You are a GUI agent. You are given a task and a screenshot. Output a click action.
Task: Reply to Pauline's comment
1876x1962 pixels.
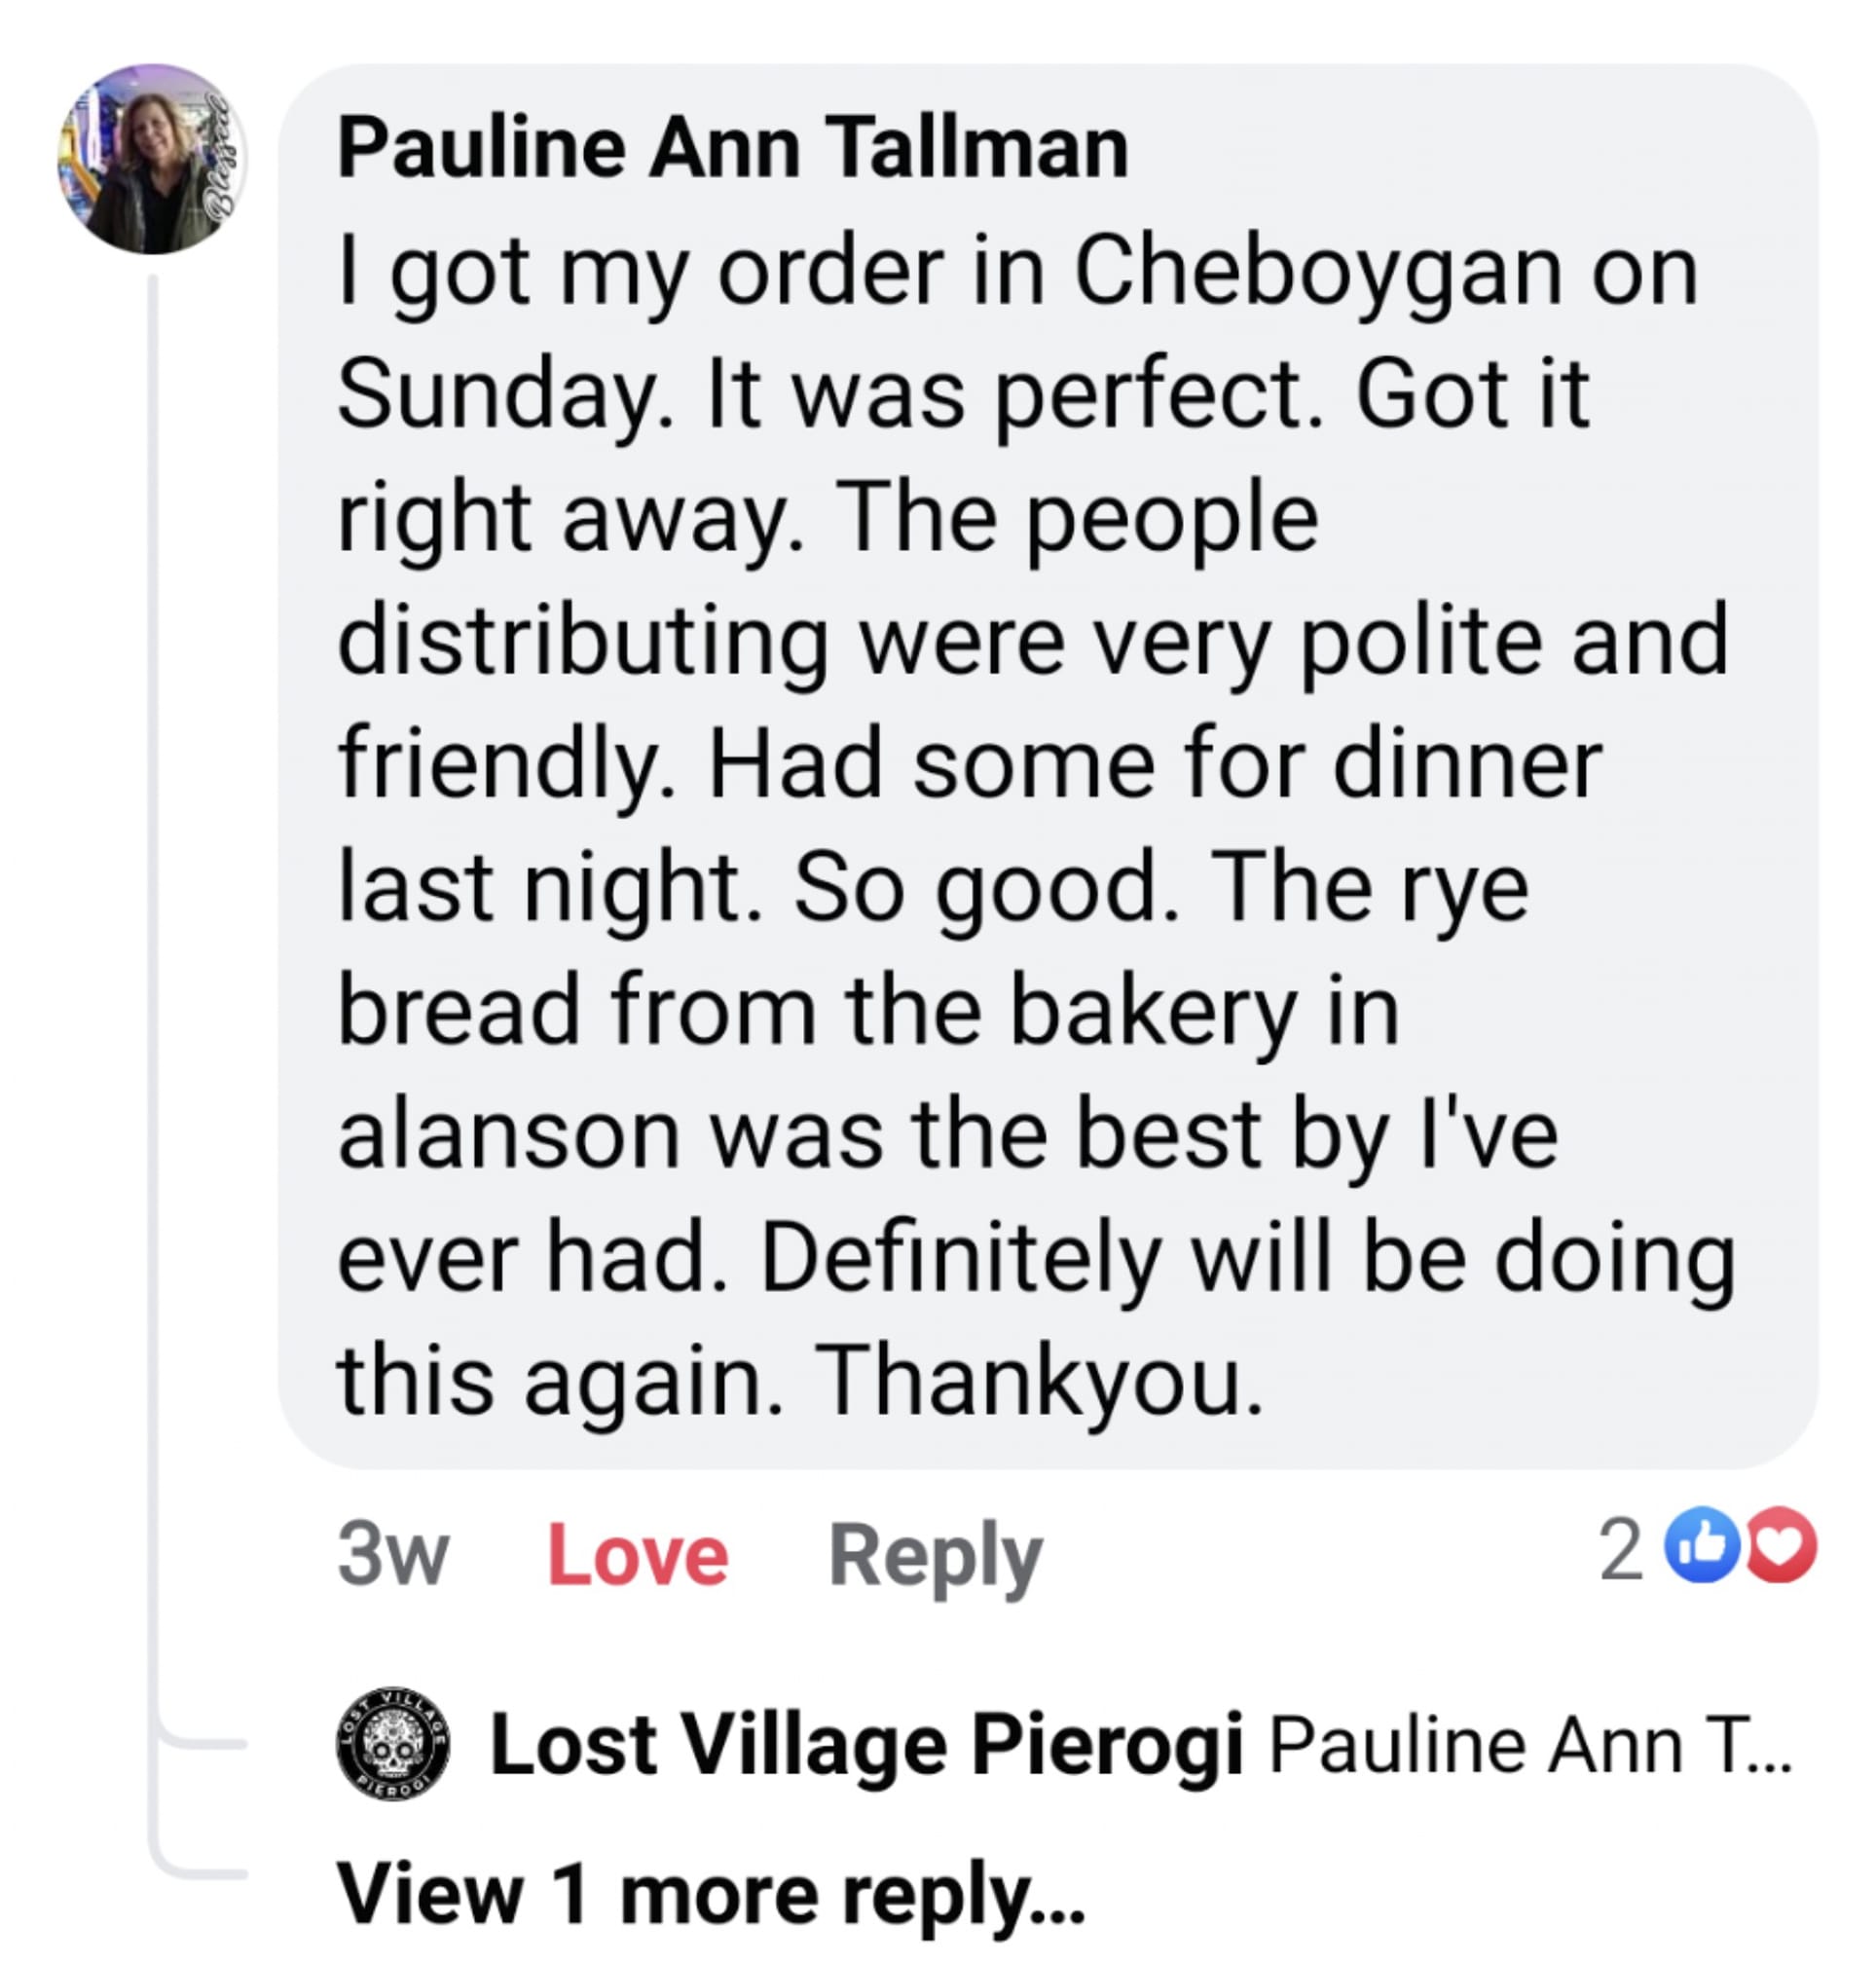[935, 1556]
